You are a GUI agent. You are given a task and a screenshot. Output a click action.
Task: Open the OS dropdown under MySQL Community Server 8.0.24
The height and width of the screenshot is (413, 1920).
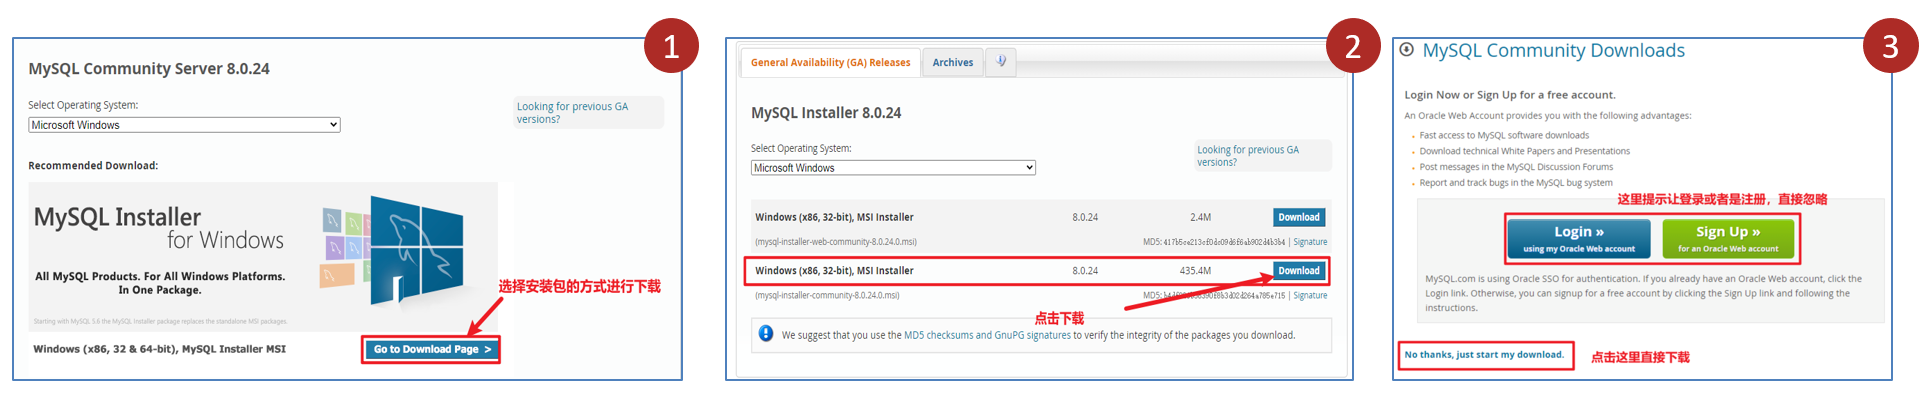point(184,125)
